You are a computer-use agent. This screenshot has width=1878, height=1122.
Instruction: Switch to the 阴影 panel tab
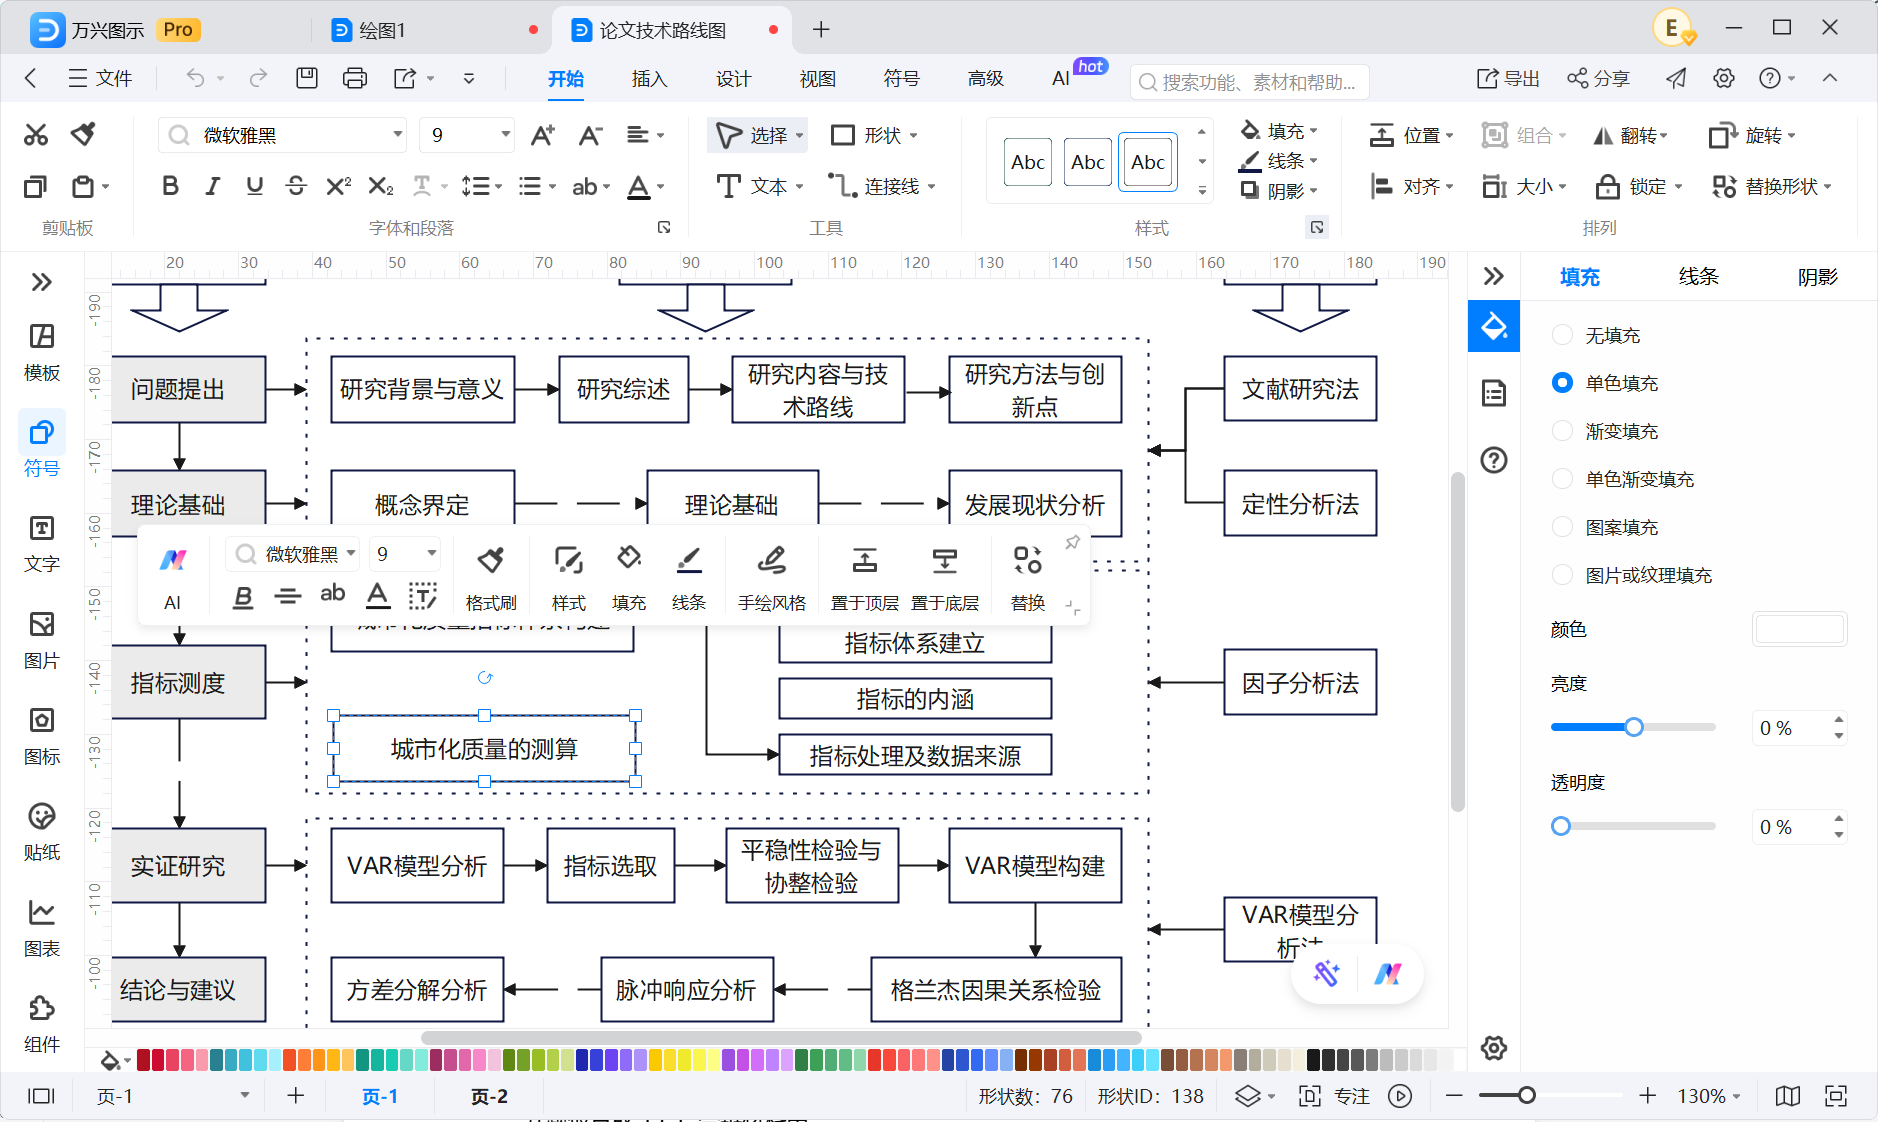[x=1817, y=276]
